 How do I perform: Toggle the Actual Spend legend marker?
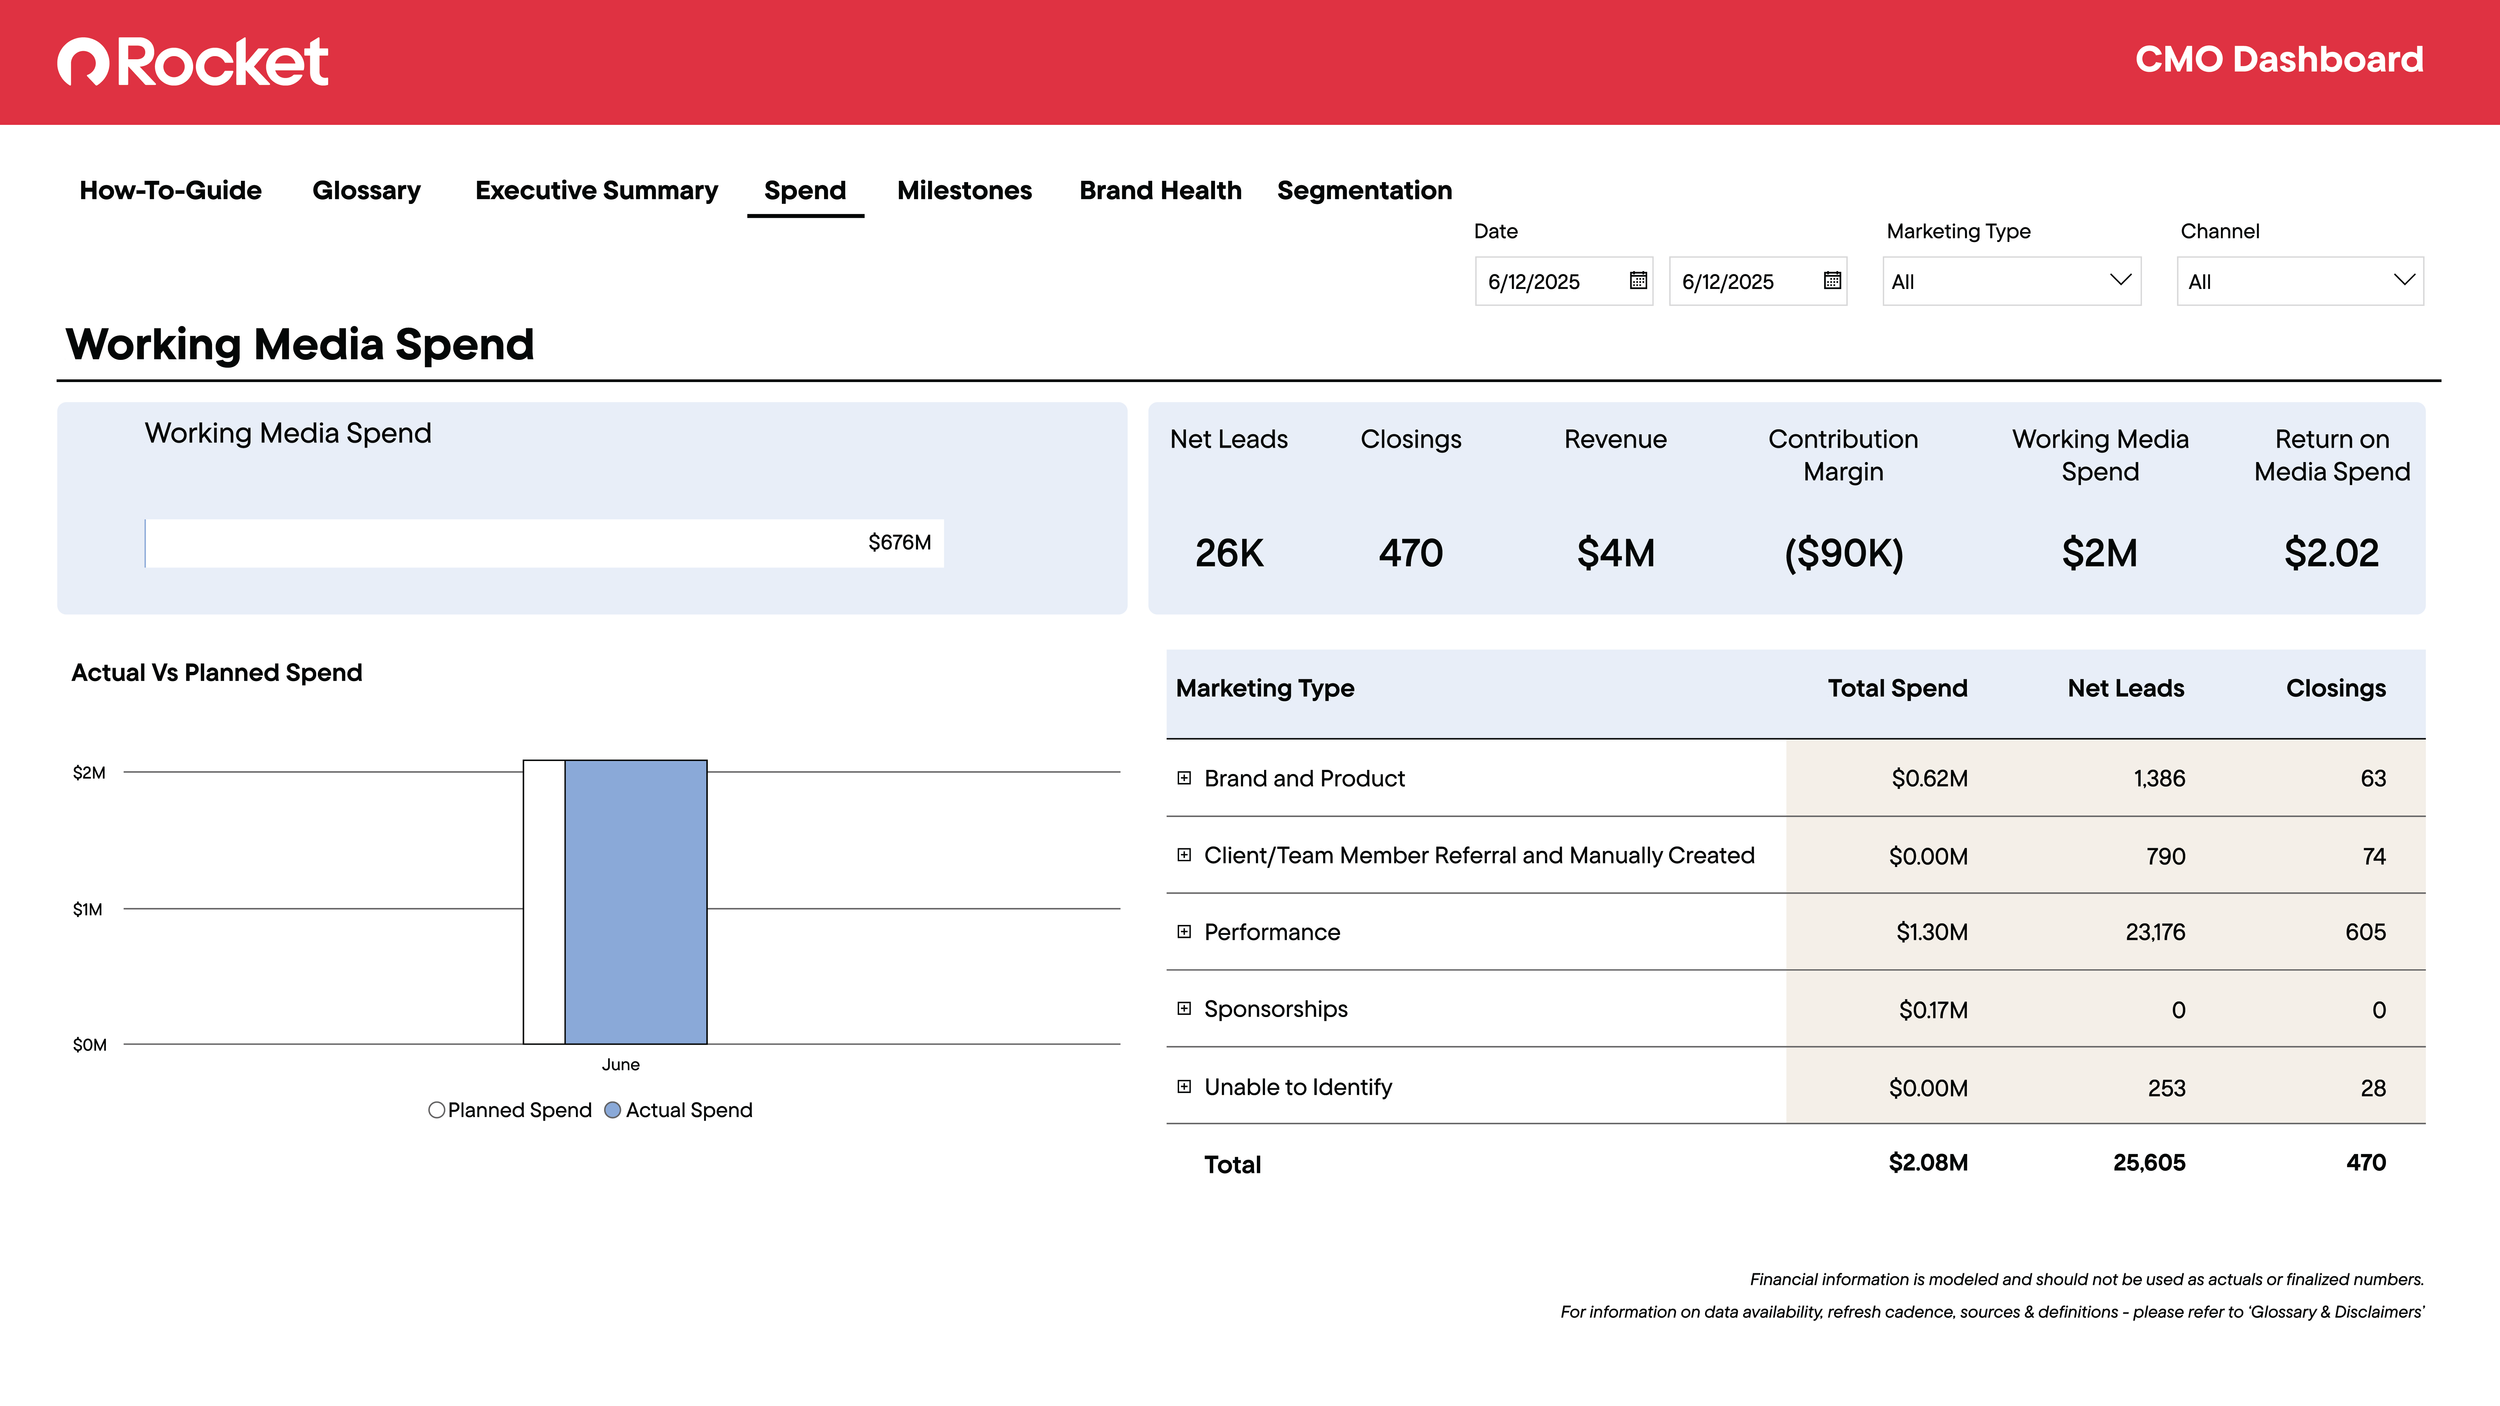613,1110
